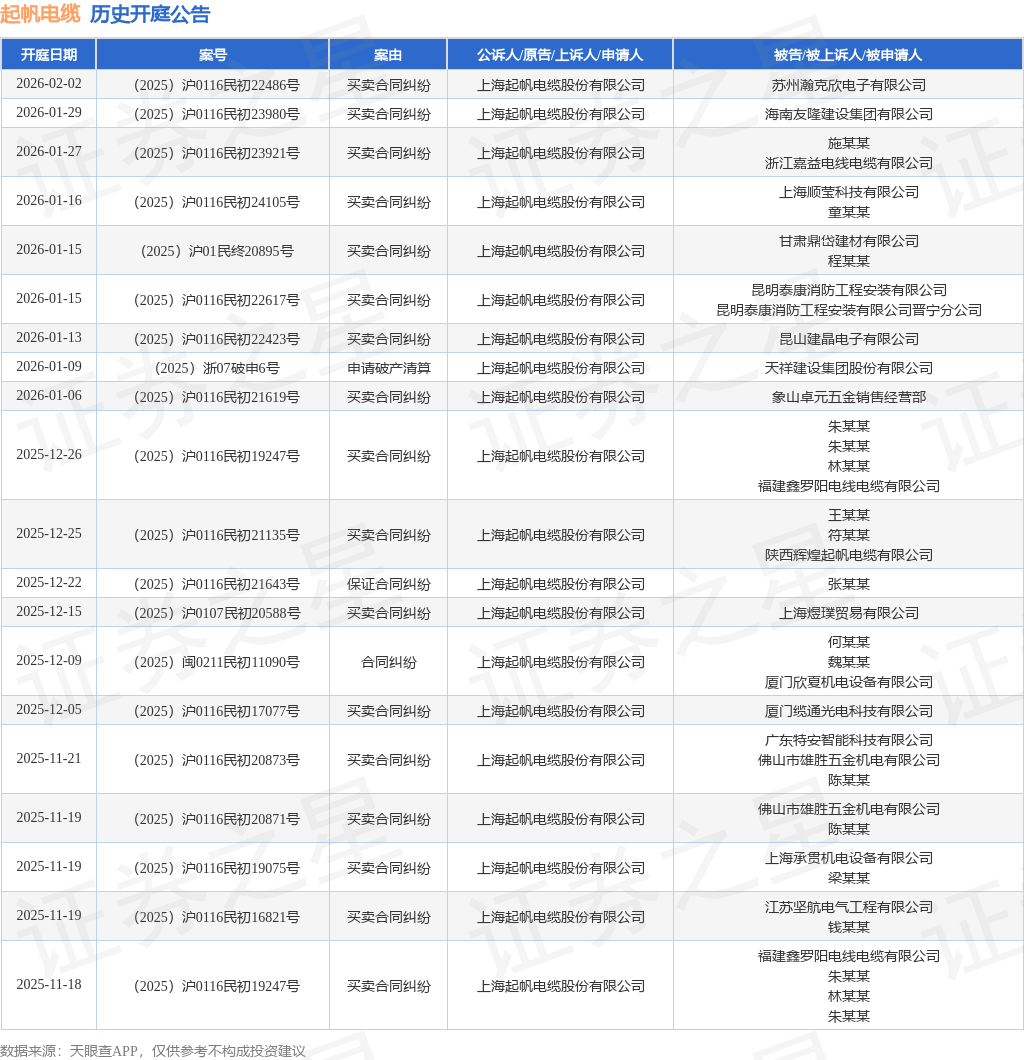The width and height of the screenshot is (1024, 1060).
Task: Click the 案号 column header
Action: (213, 55)
